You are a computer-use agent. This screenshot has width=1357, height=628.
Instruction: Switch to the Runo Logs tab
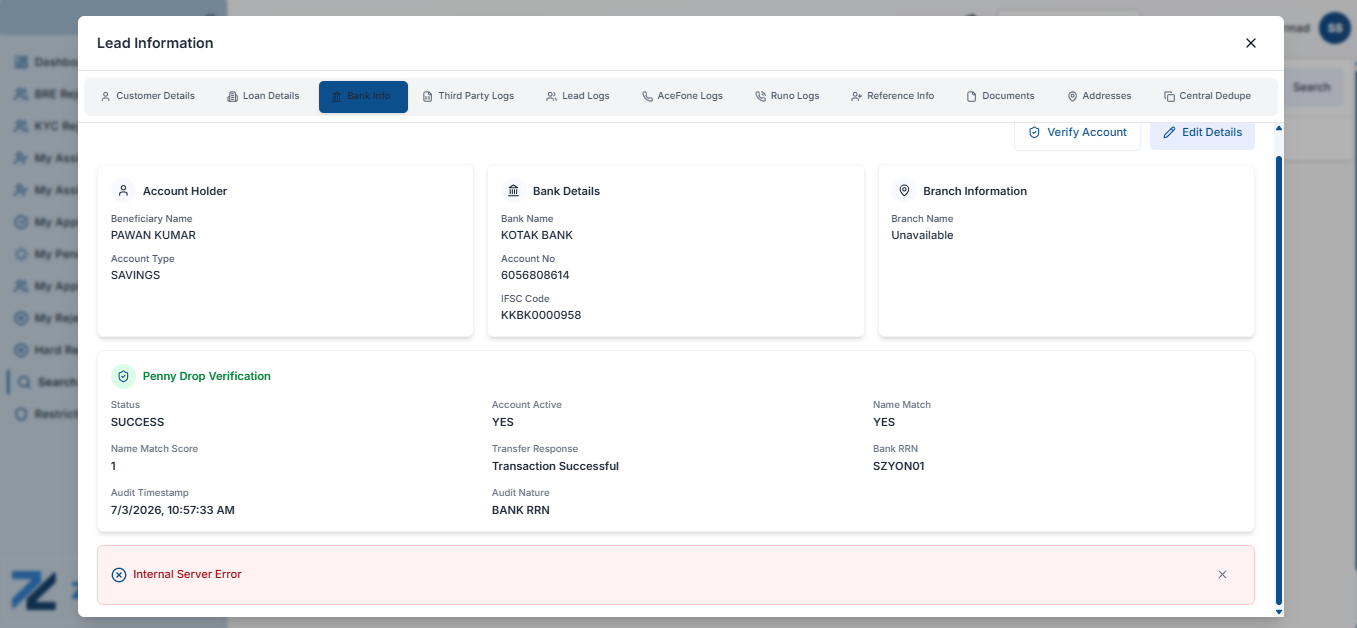[x=787, y=96]
